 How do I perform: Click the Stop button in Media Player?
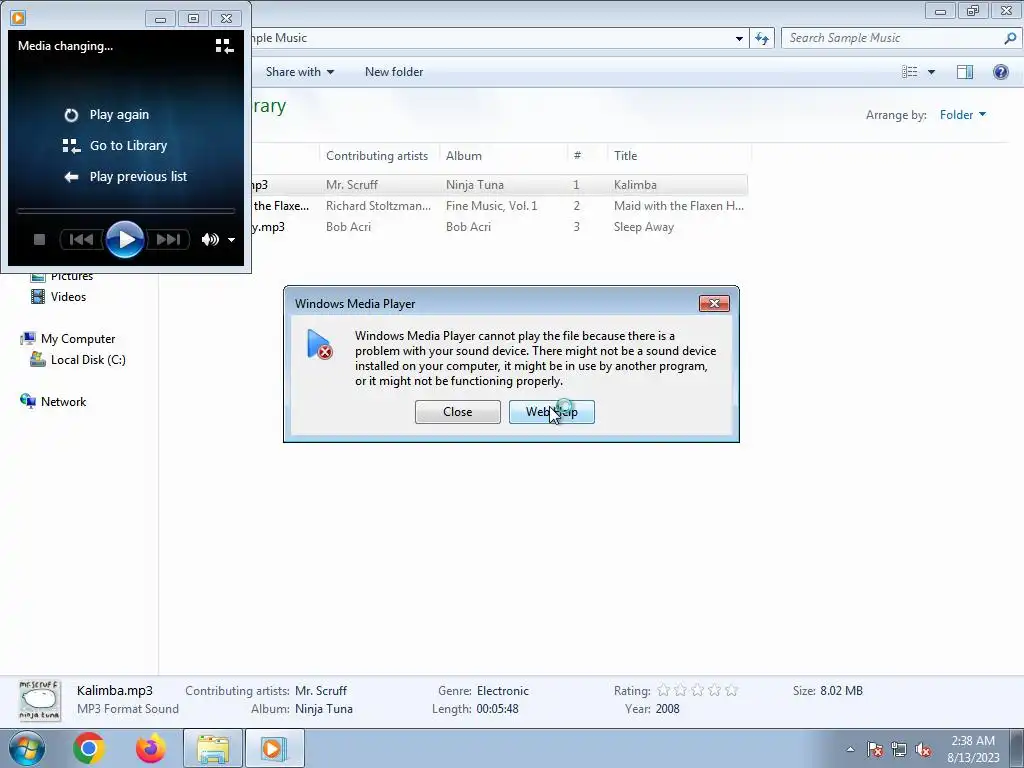(39, 240)
